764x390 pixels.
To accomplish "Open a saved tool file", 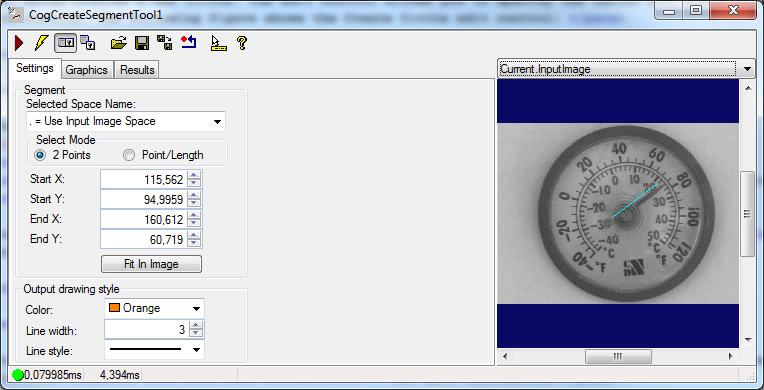I will pyautogui.click(x=118, y=43).
